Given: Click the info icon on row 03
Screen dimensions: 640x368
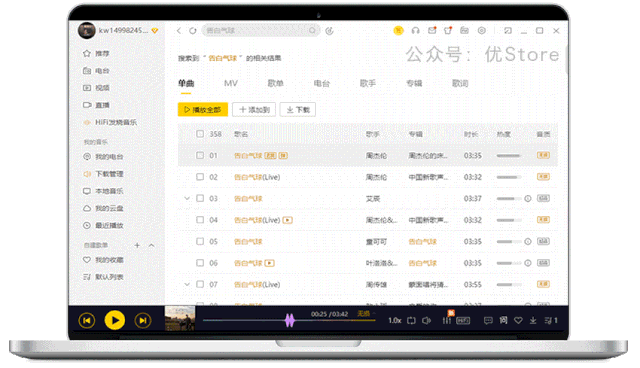Looking at the screenshot, I should point(528,199).
